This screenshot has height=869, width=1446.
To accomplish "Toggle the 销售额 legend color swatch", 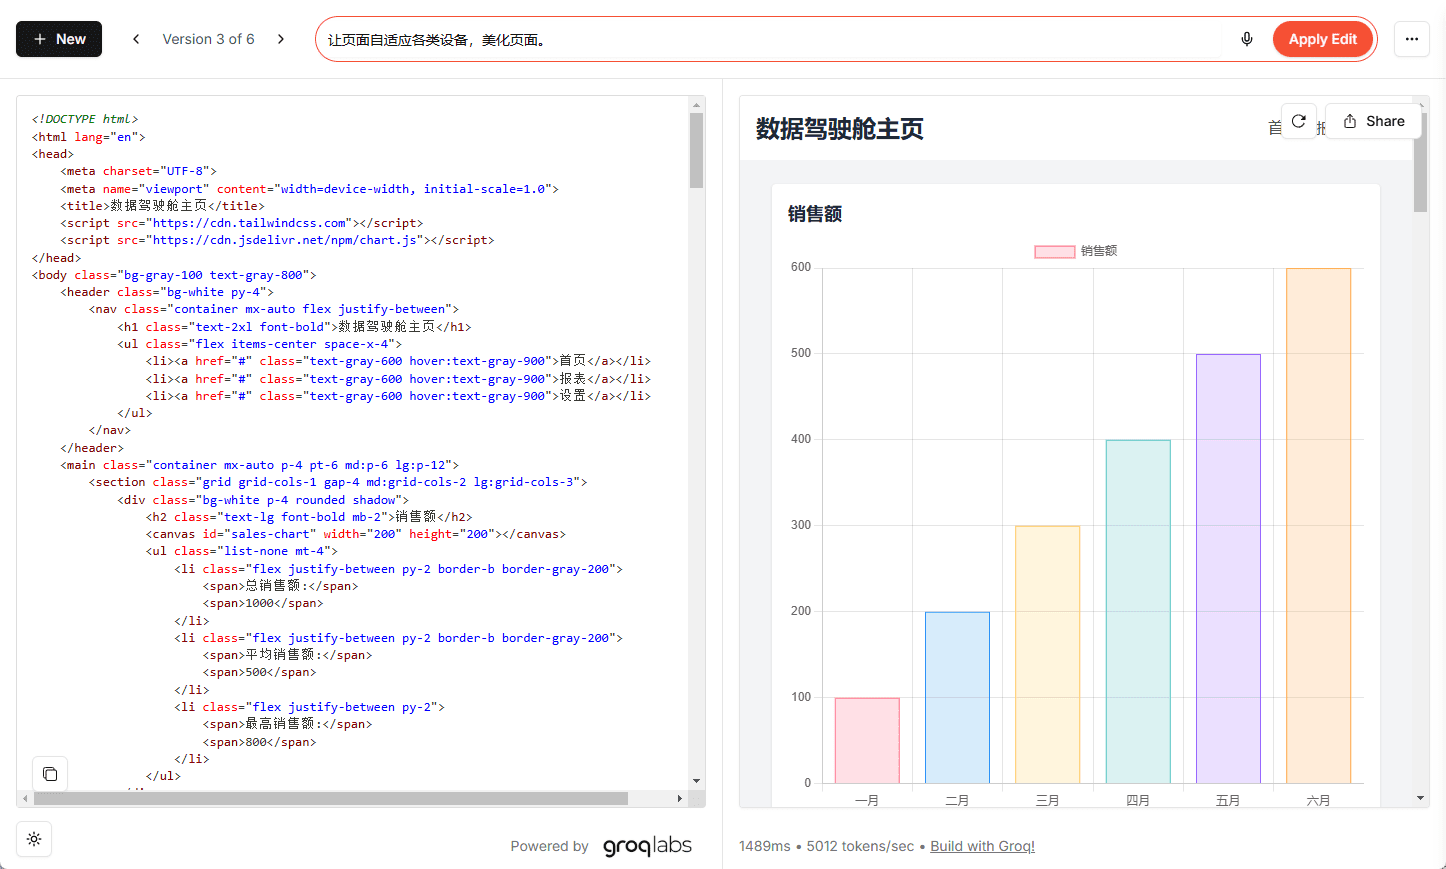I will (1054, 251).
